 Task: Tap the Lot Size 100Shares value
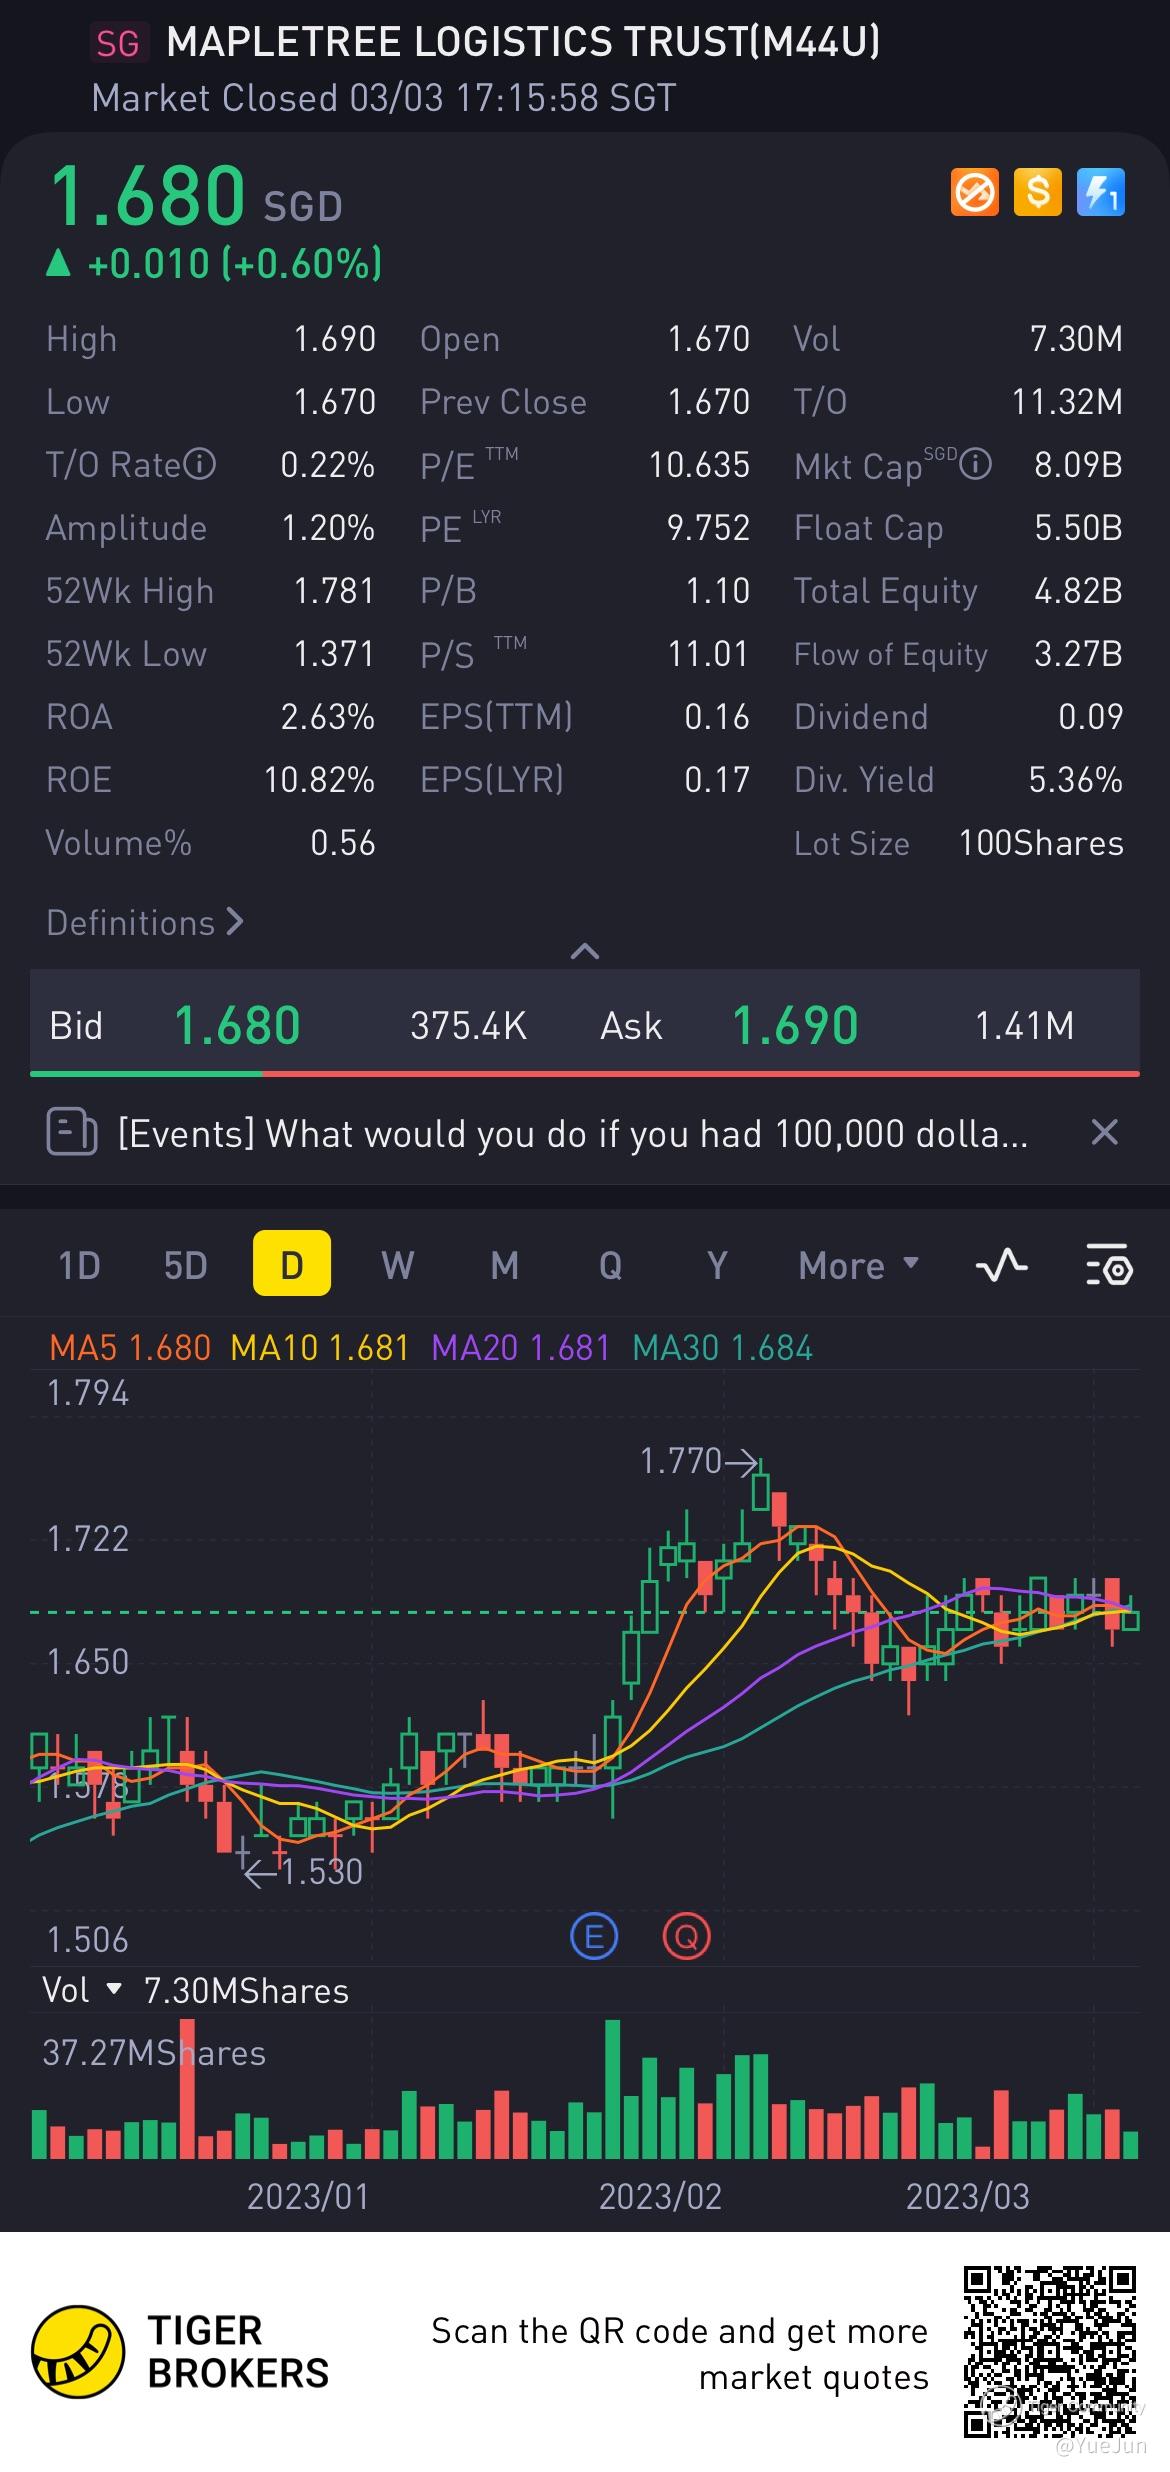(1041, 843)
